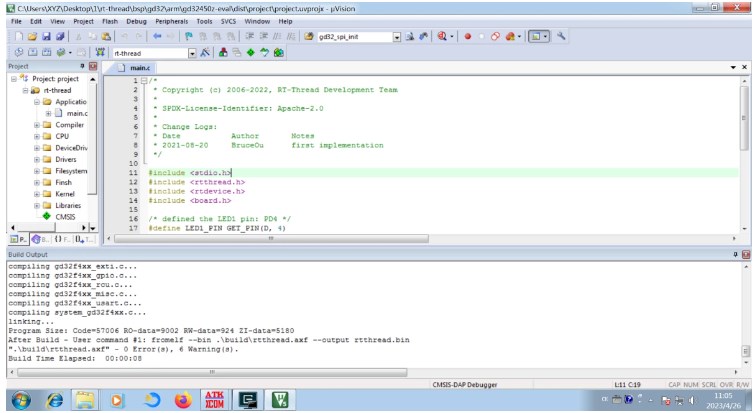The image size is (754, 413).
Task: Expand the Kernel folder in project tree
Action: [x=37, y=193]
